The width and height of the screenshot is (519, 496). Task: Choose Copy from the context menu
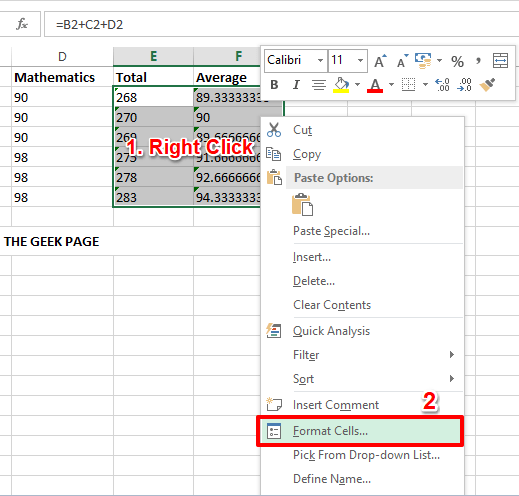point(362,154)
